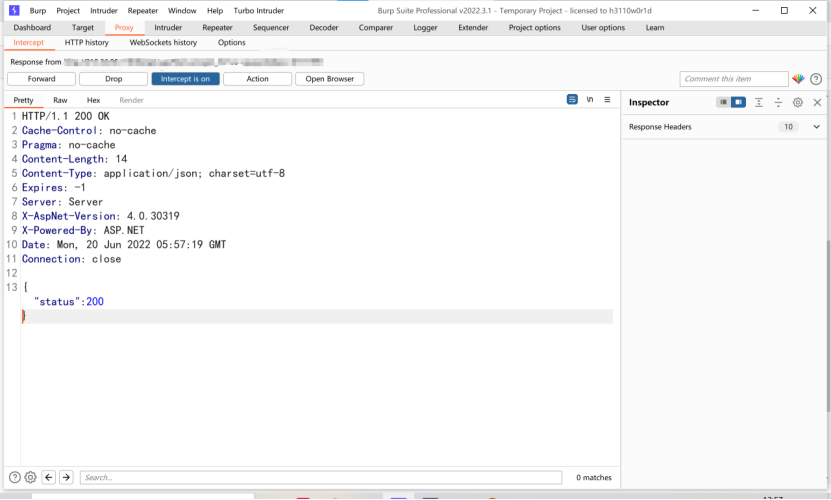Viewport: 831px width, 500px height.
Task: Go to previous search match arrow
Action: click(x=49, y=477)
